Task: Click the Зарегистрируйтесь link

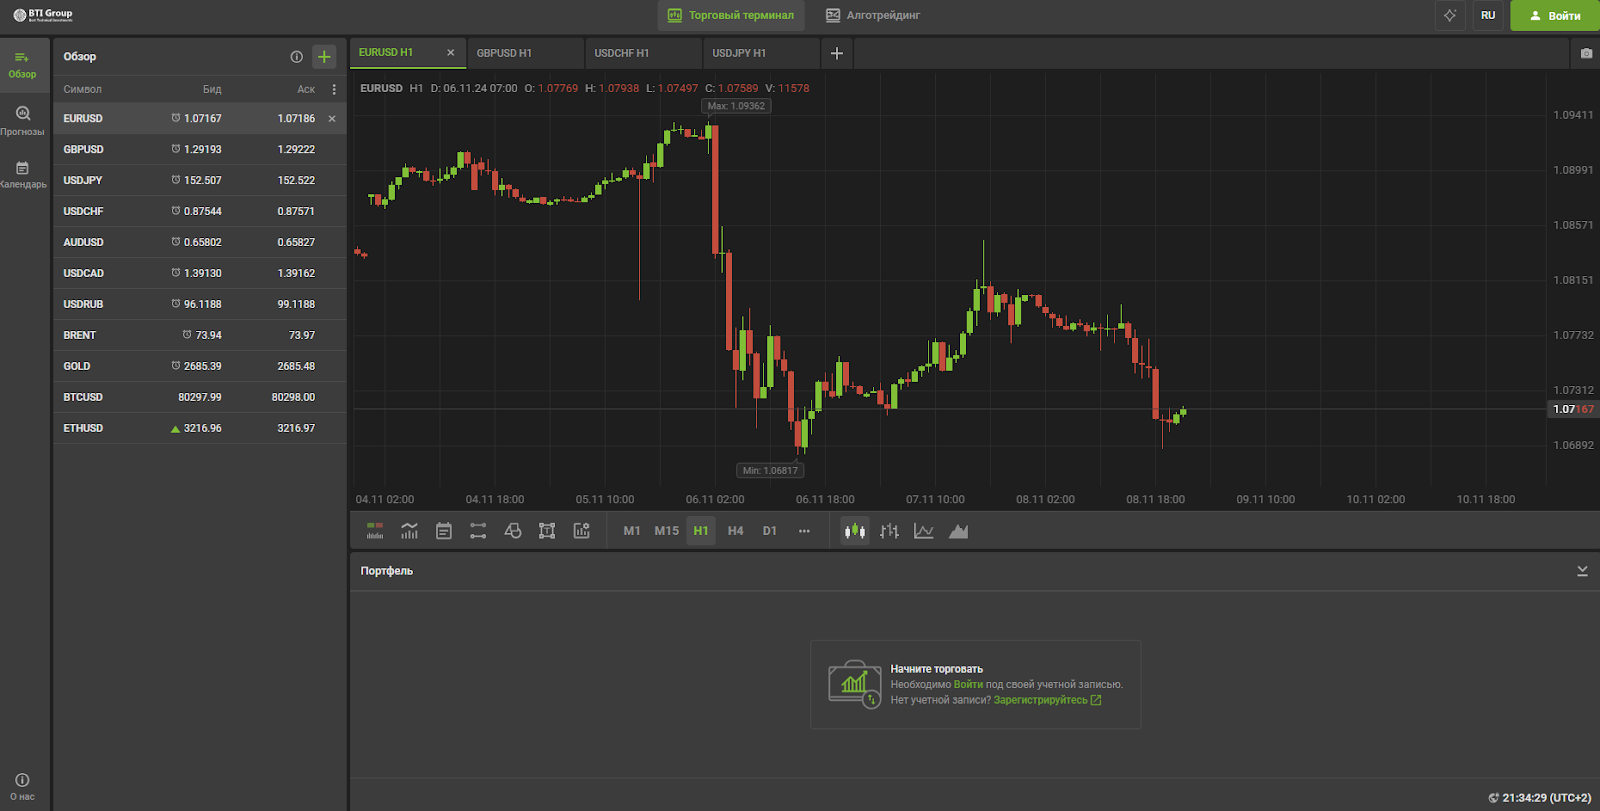Action: [1040, 700]
